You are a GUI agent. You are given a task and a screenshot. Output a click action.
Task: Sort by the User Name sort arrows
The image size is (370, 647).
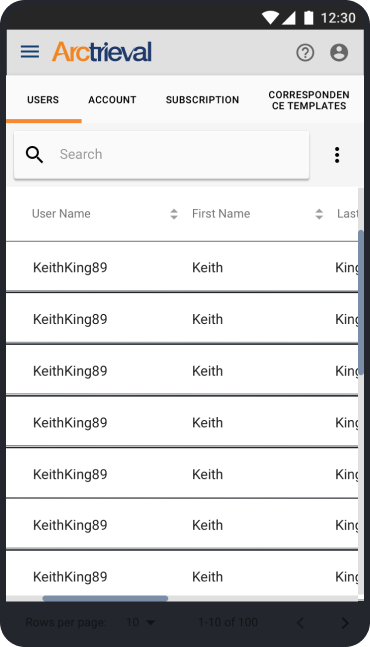[174, 214]
